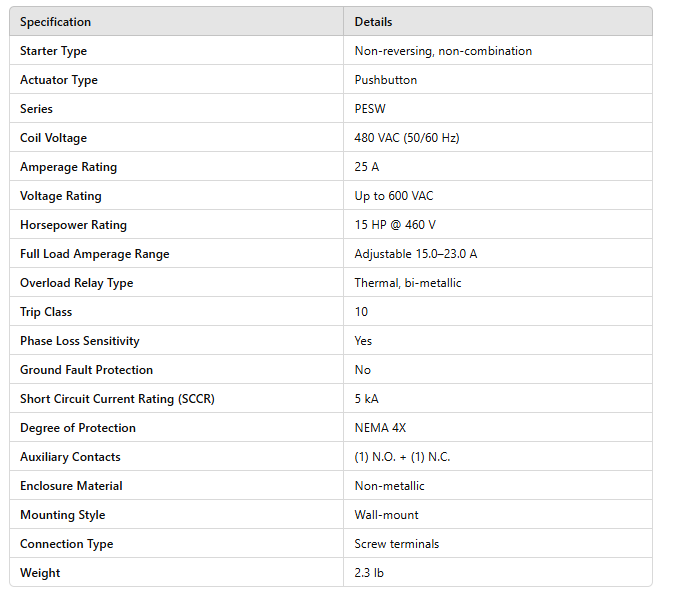Viewport: 674px width, 591px height.
Task: Click the Auxiliary Contacts value cell
Action: click(401, 457)
